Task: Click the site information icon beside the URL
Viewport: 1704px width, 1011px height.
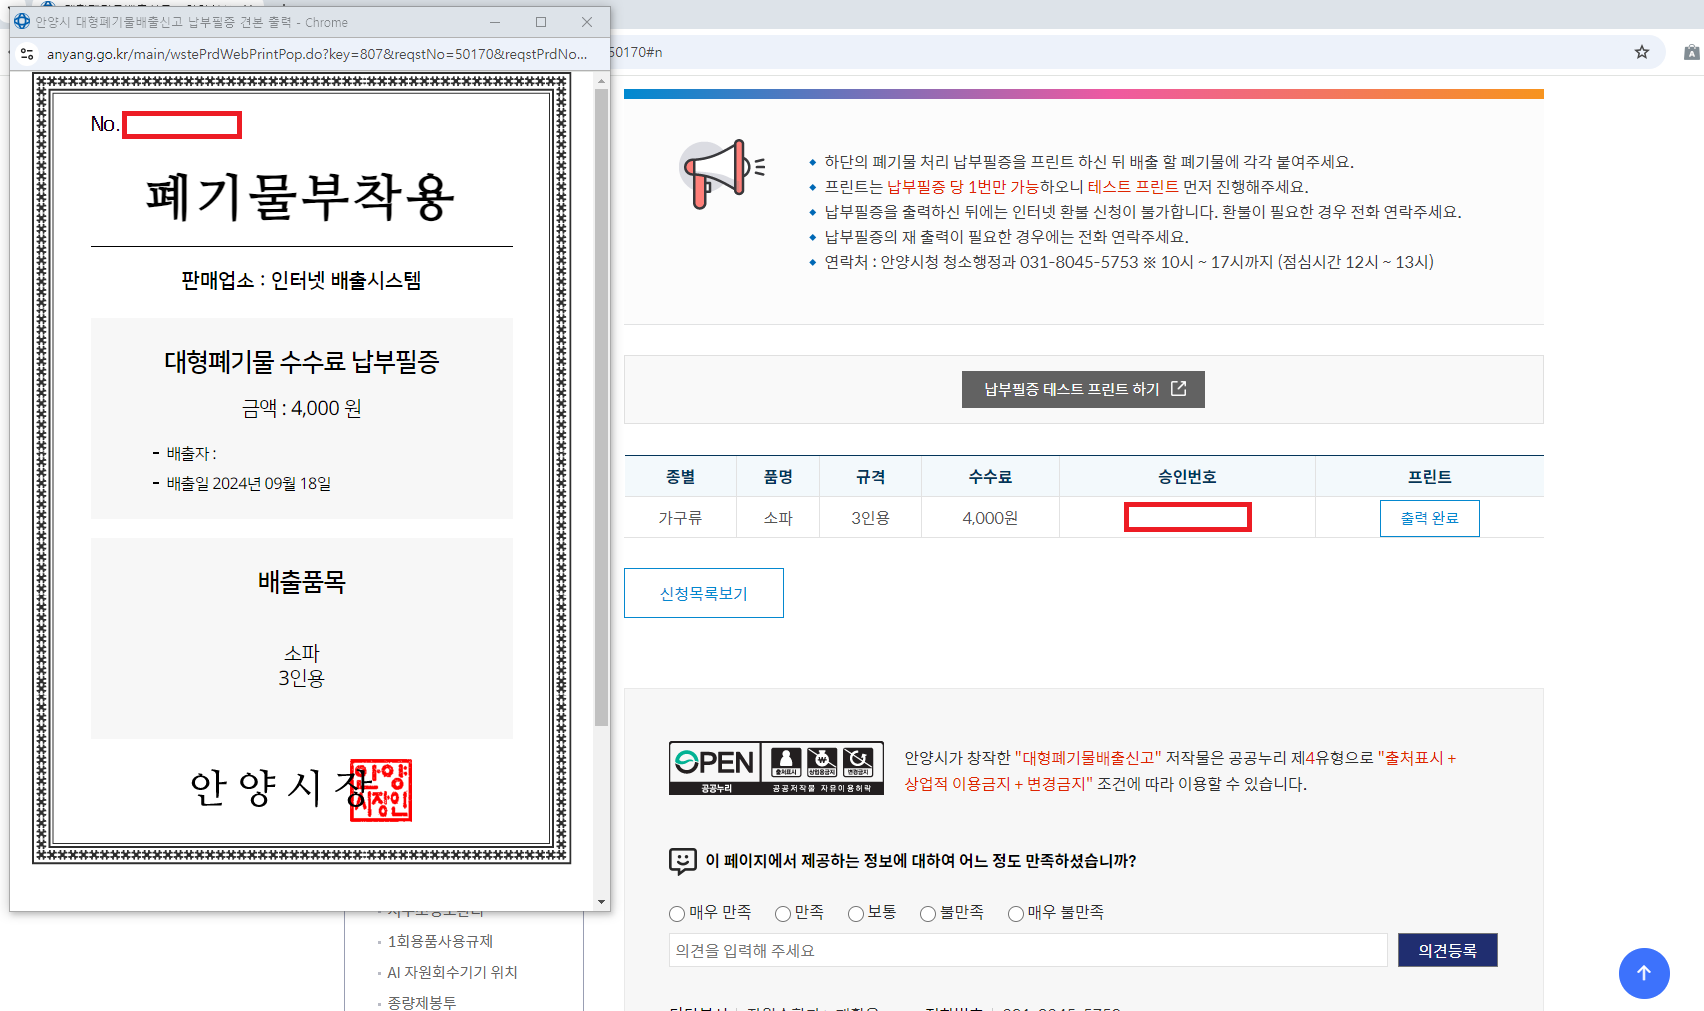Action: 26,55
